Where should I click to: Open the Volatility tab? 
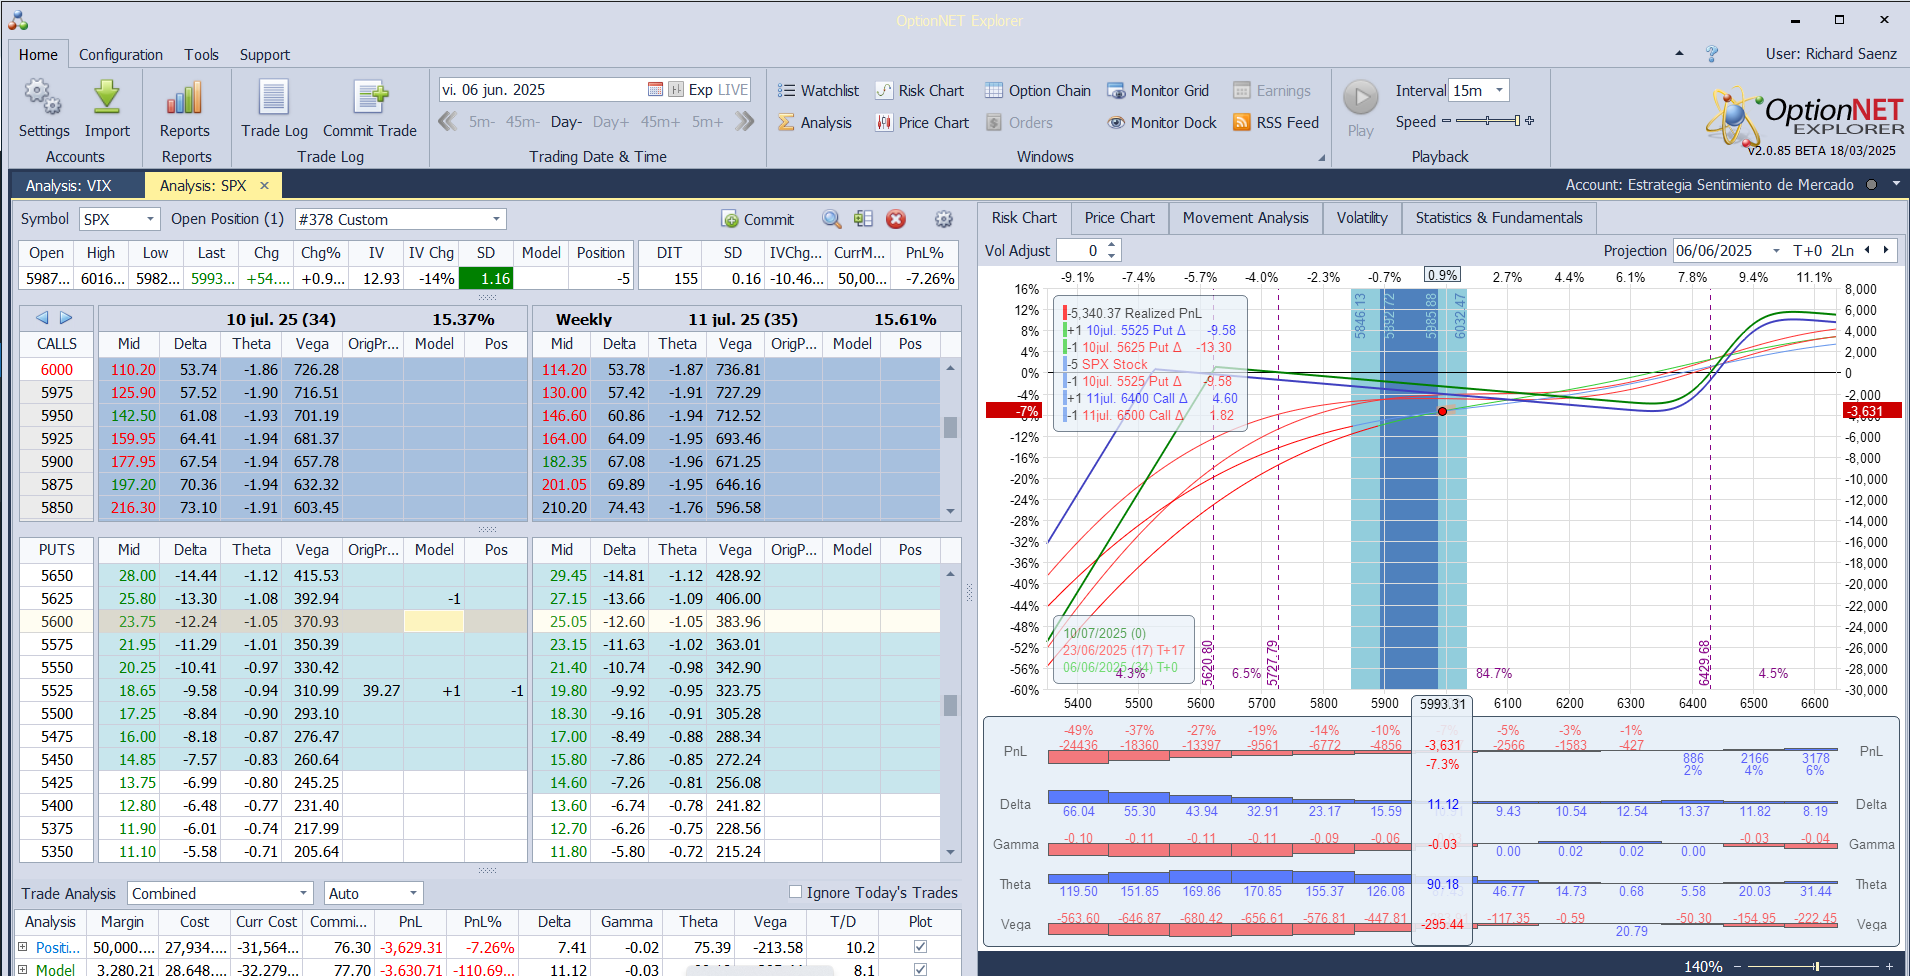pyautogui.click(x=1362, y=218)
